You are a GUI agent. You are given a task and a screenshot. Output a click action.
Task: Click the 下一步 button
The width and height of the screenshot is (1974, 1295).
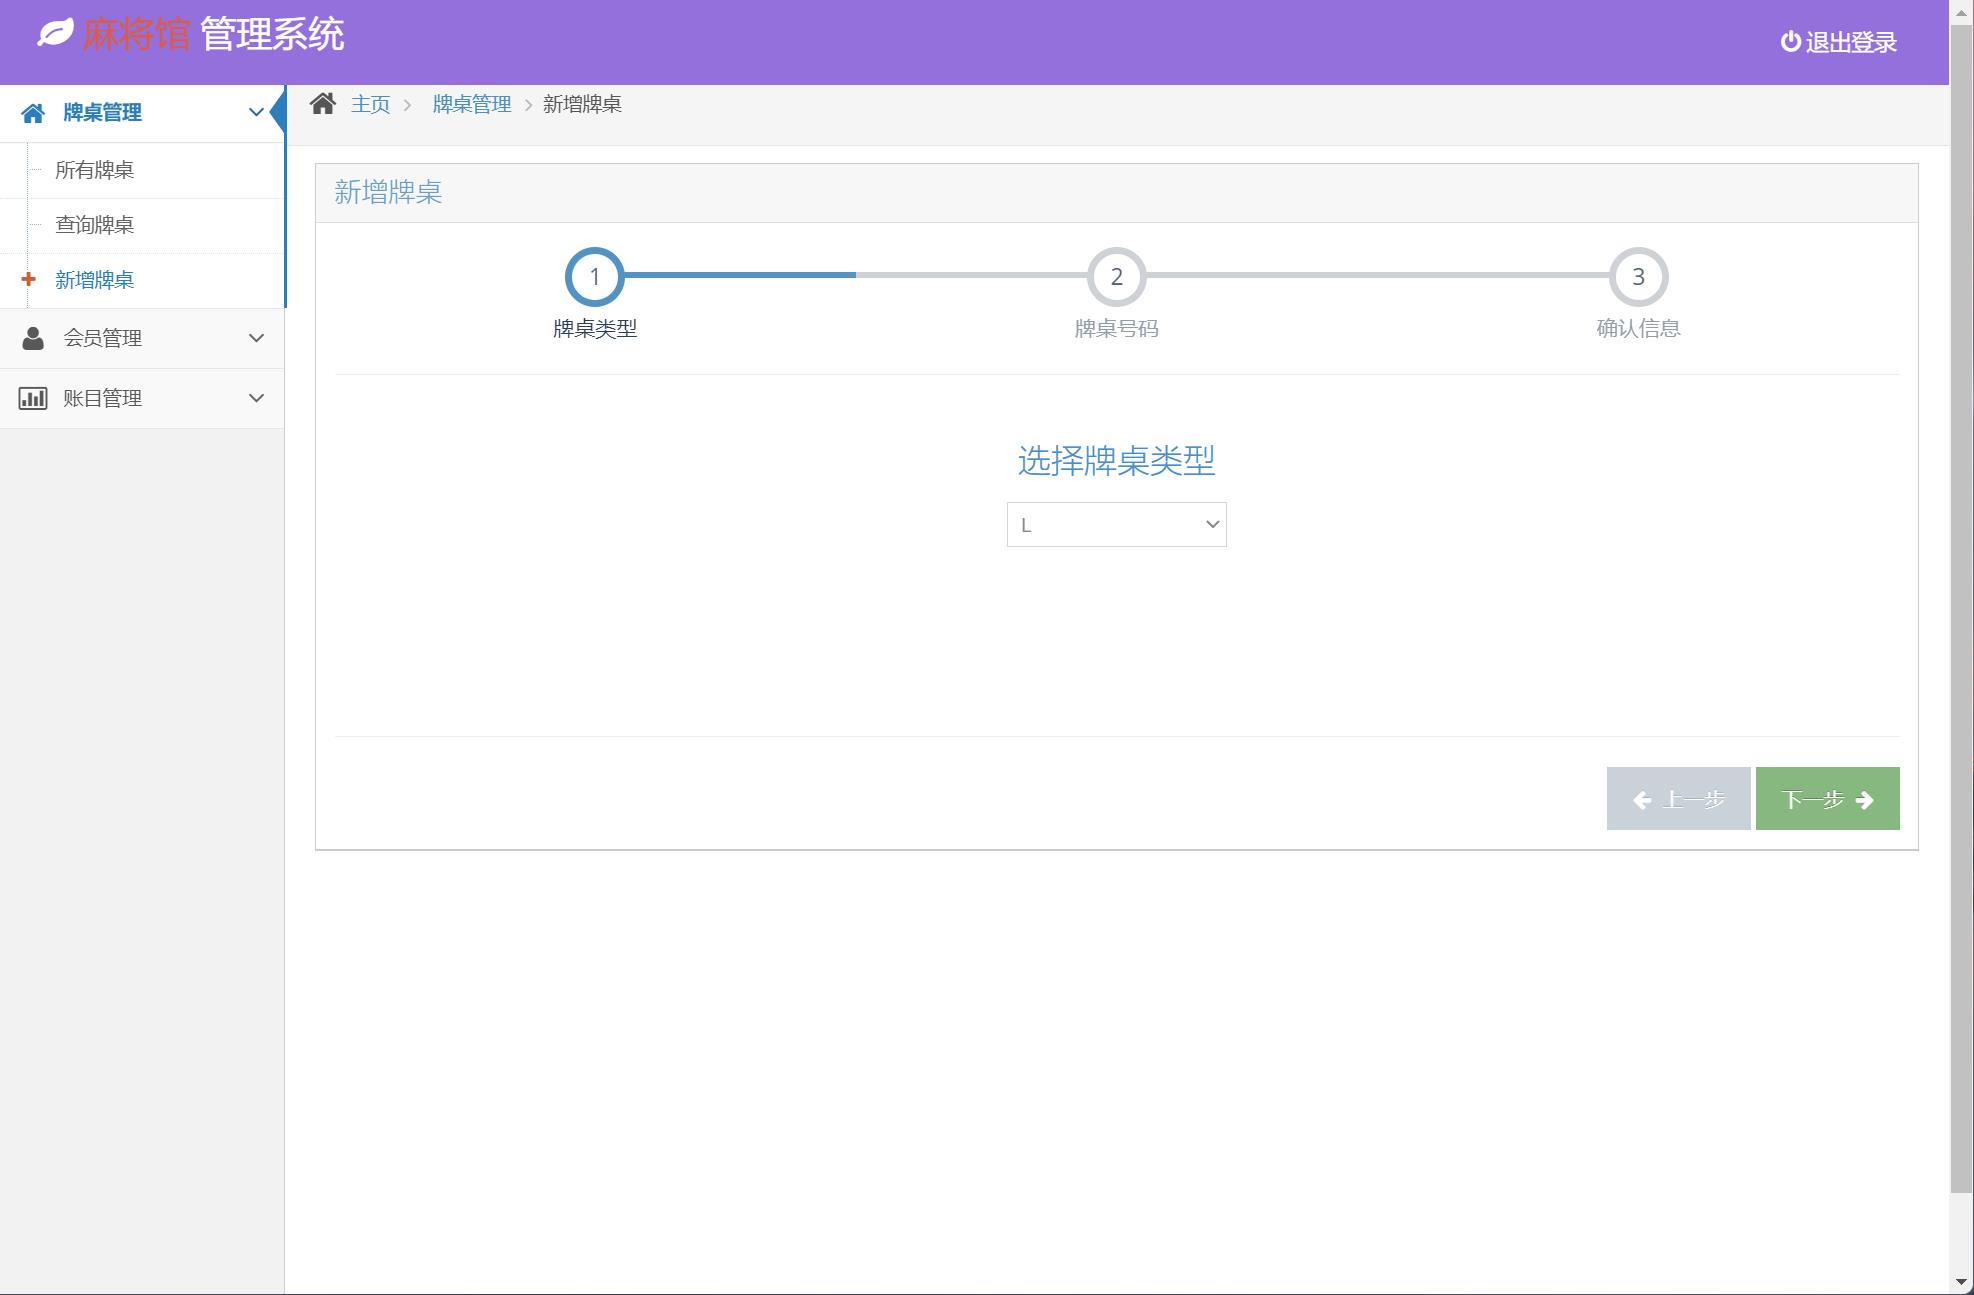pos(1826,798)
